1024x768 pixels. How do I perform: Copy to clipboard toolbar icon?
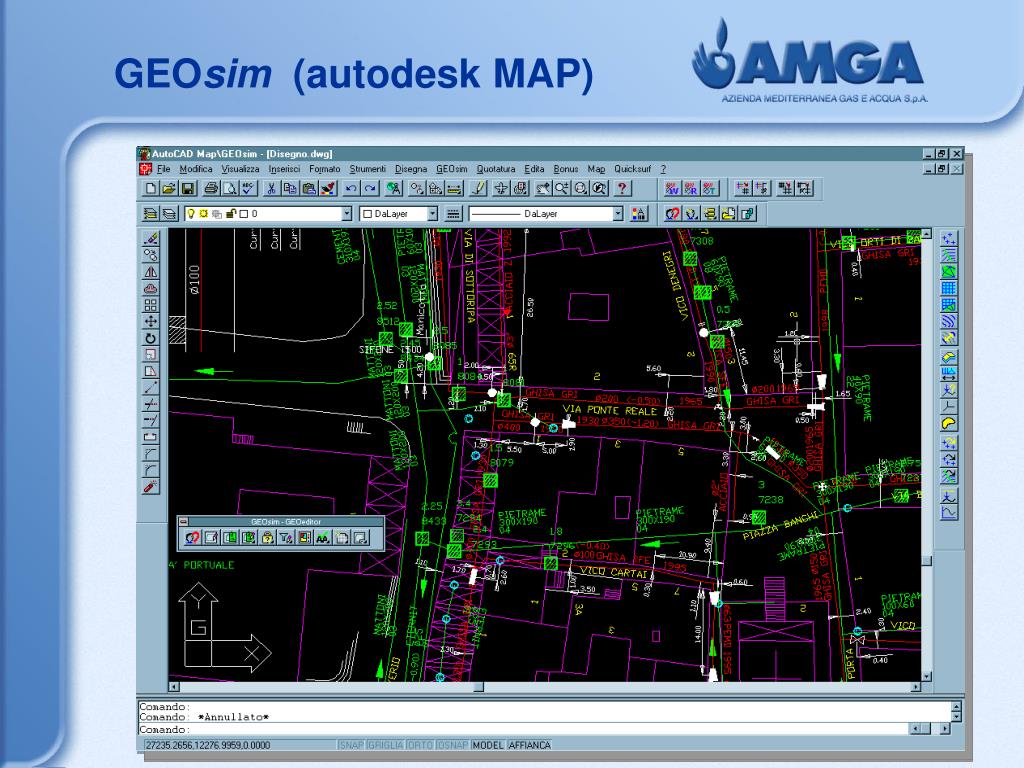[x=290, y=189]
